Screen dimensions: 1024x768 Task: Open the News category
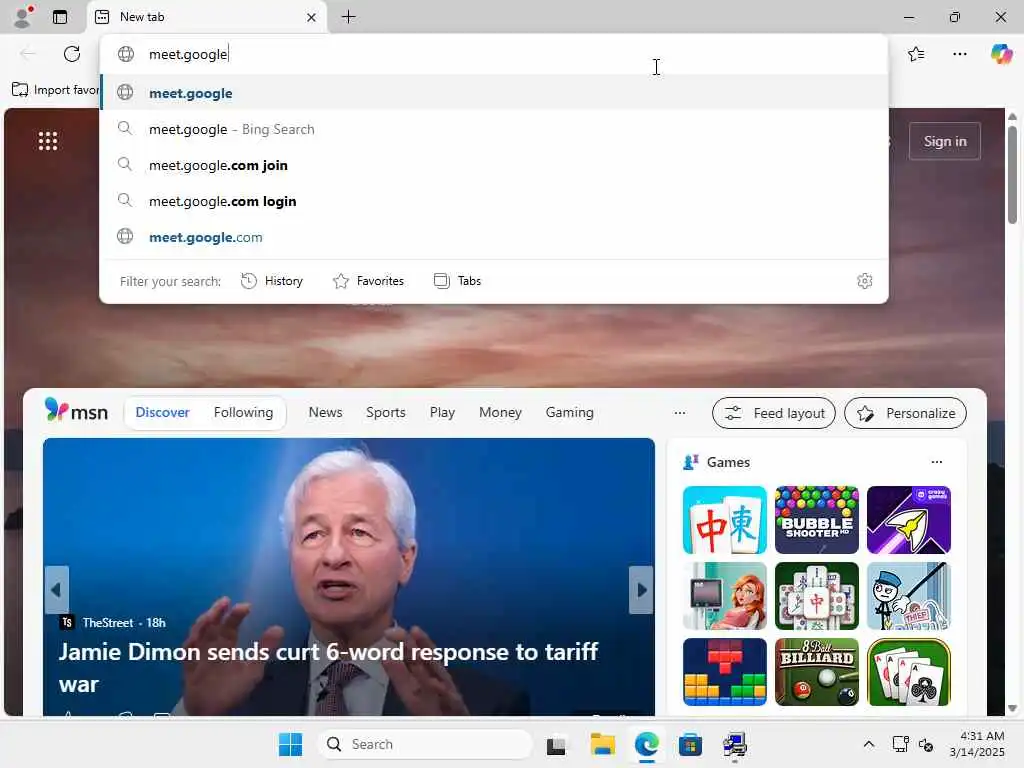click(325, 413)
